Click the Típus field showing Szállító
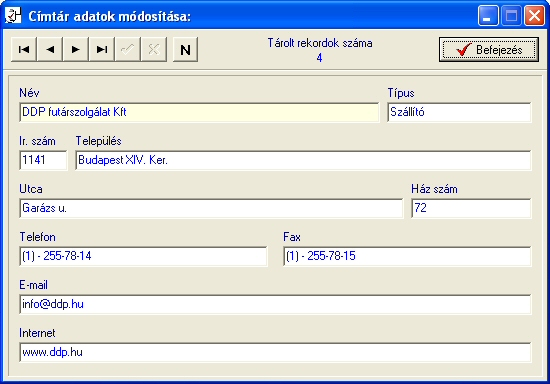 [x=459, y=112]
